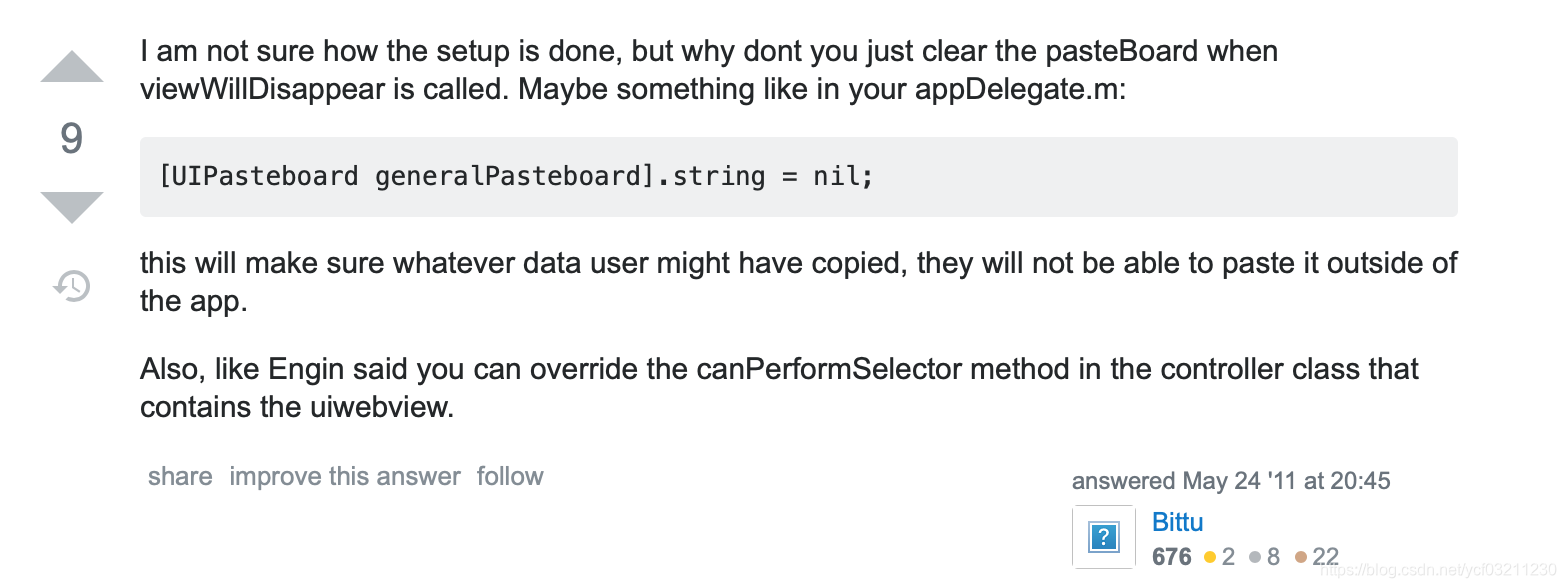This screenshot has width=1566, height=588.
Task: Click the gold badge count 2
Action: pos(1228,557)
